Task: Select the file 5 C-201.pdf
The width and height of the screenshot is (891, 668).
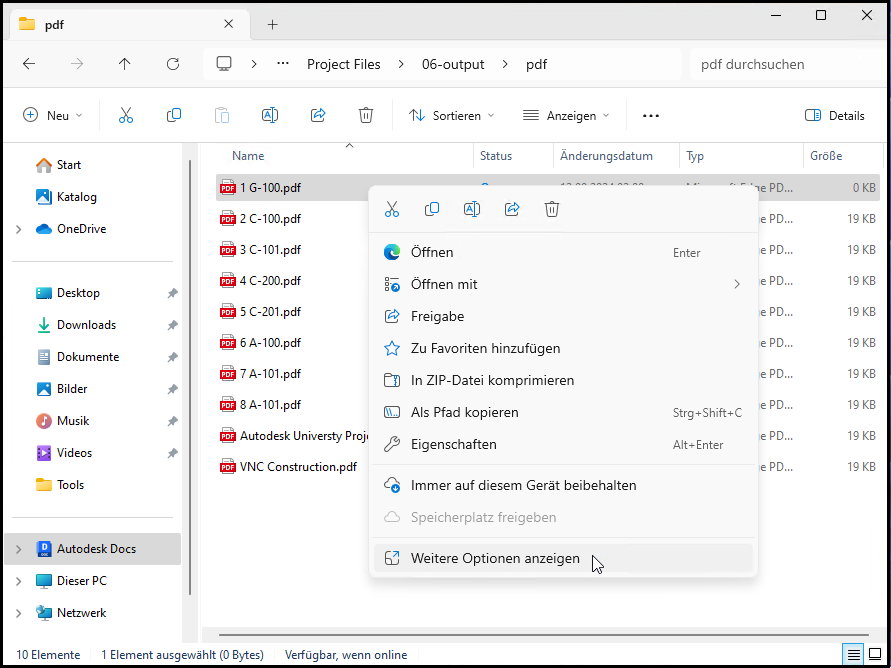Action: coord(270,312)
